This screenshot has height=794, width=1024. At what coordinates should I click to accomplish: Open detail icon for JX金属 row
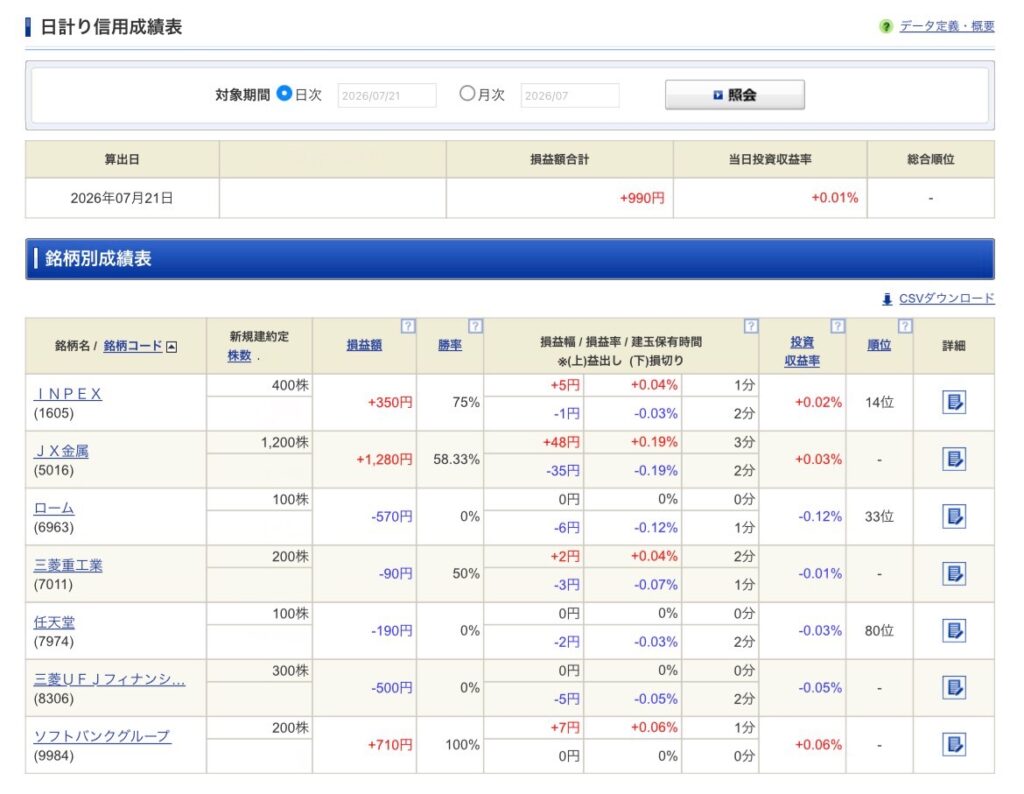[953, 459]
